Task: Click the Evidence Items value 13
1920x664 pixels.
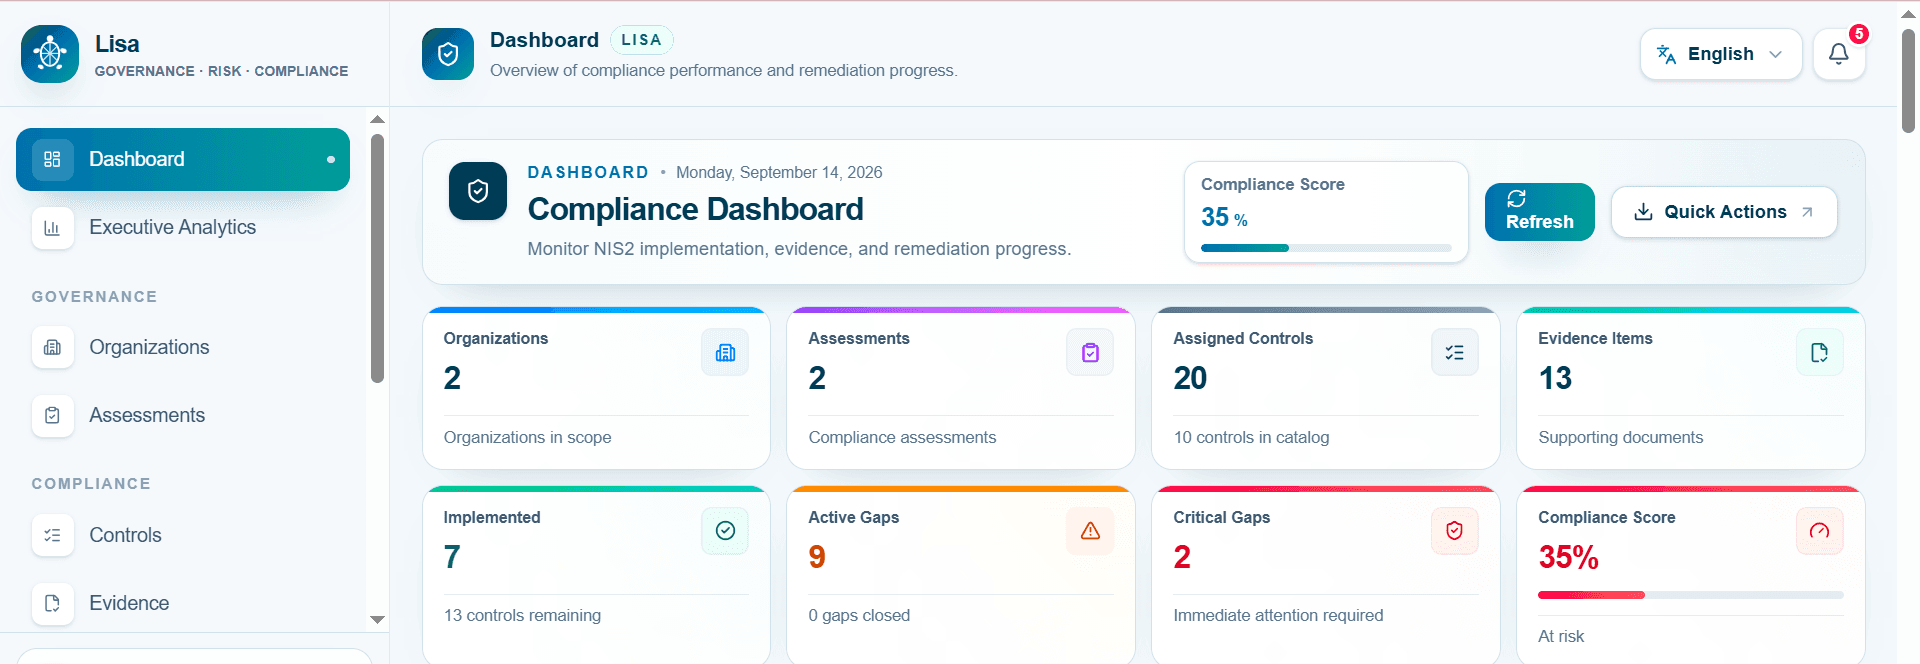Action: (1555, 378)
